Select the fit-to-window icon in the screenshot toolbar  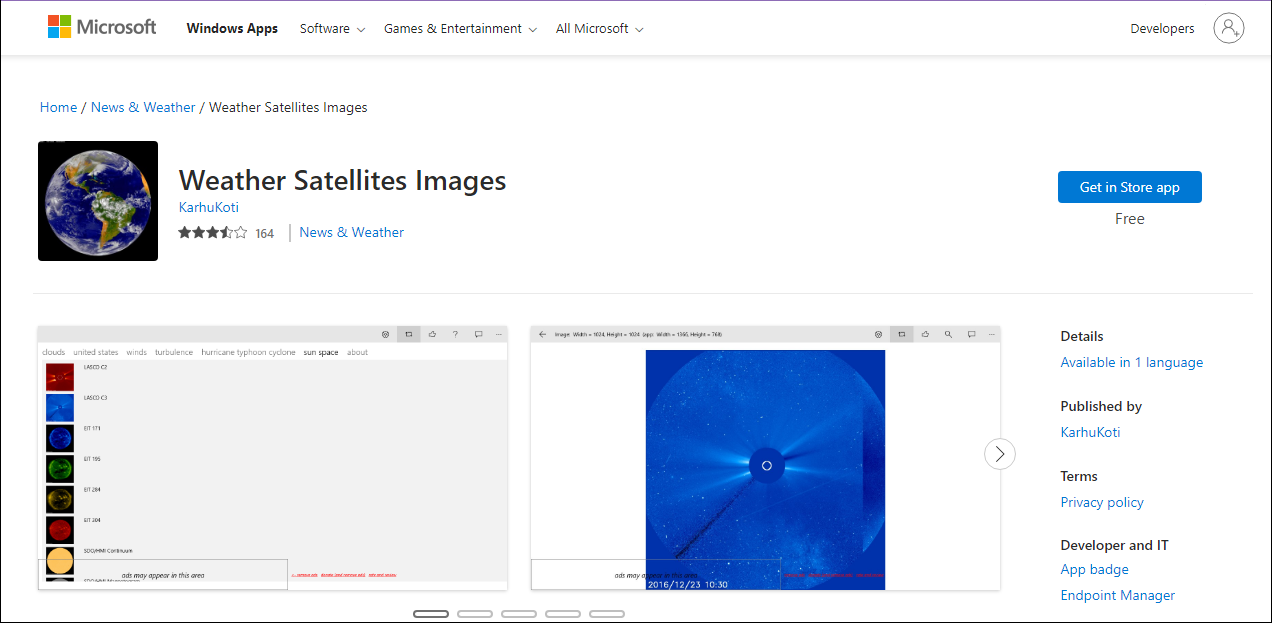pos(408,334)
